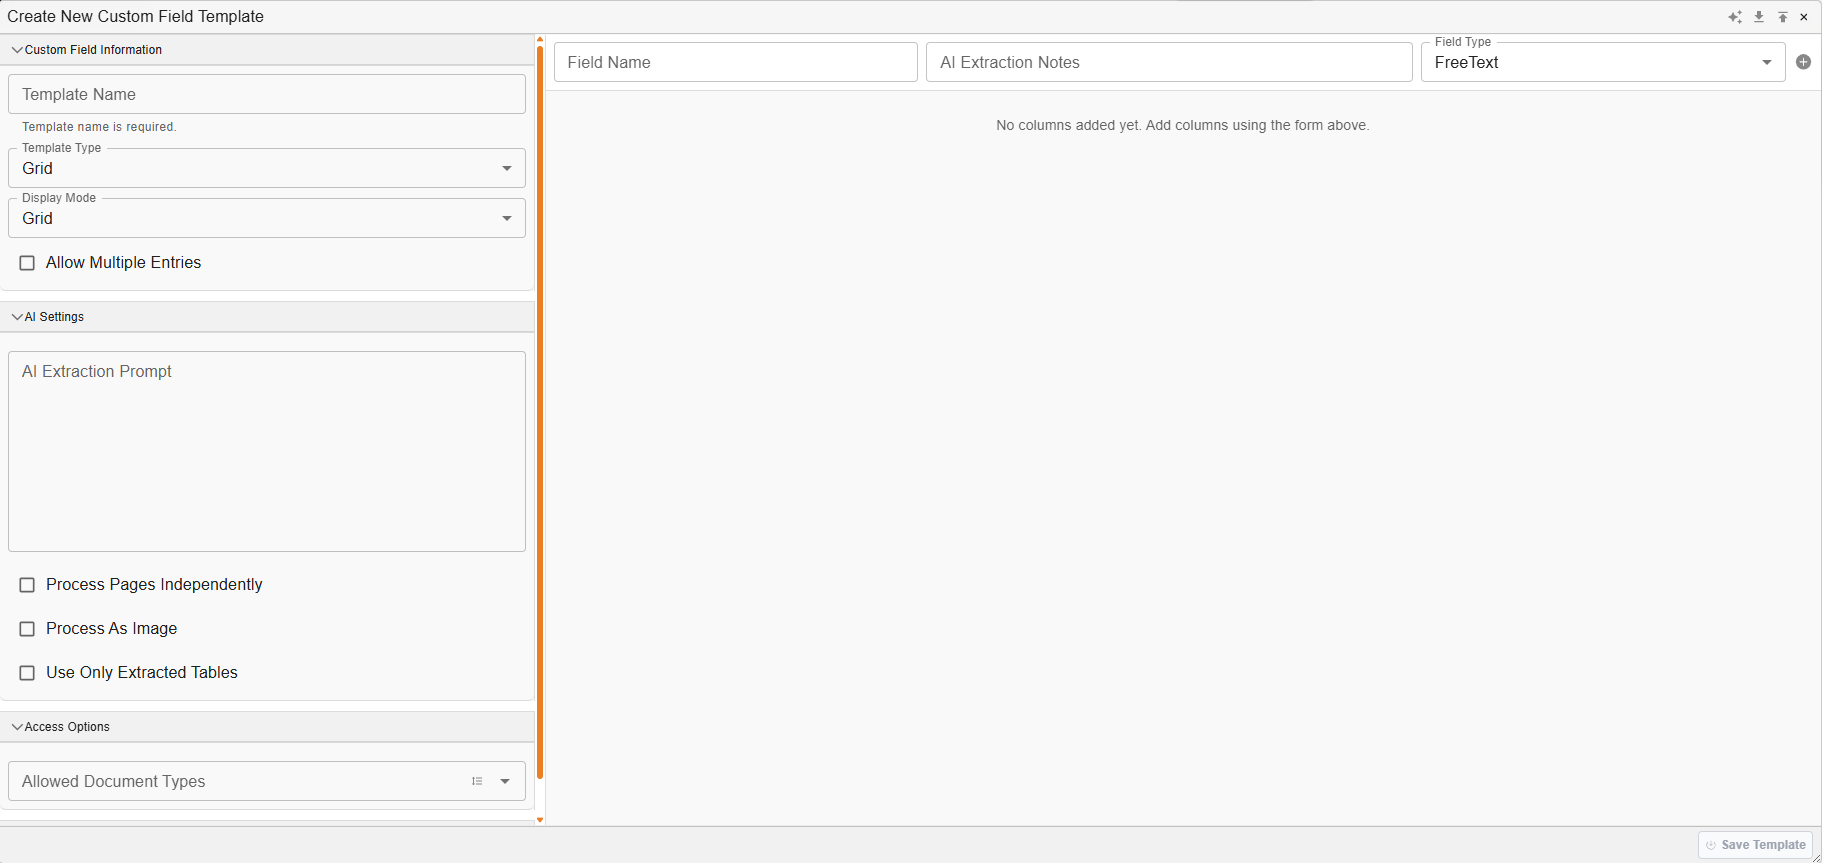Image resolution: width=1822 pixels, height=863 pixels.
Task: Click the AI sparkle icon in title bar
Action: pyautogui.click(x=1735, y=17)
